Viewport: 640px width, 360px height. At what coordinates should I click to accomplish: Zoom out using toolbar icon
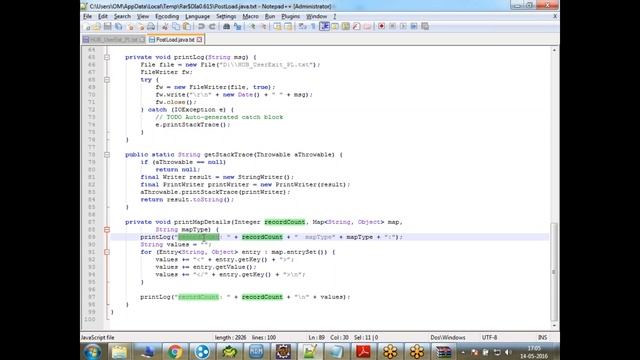tap(264, 27)
